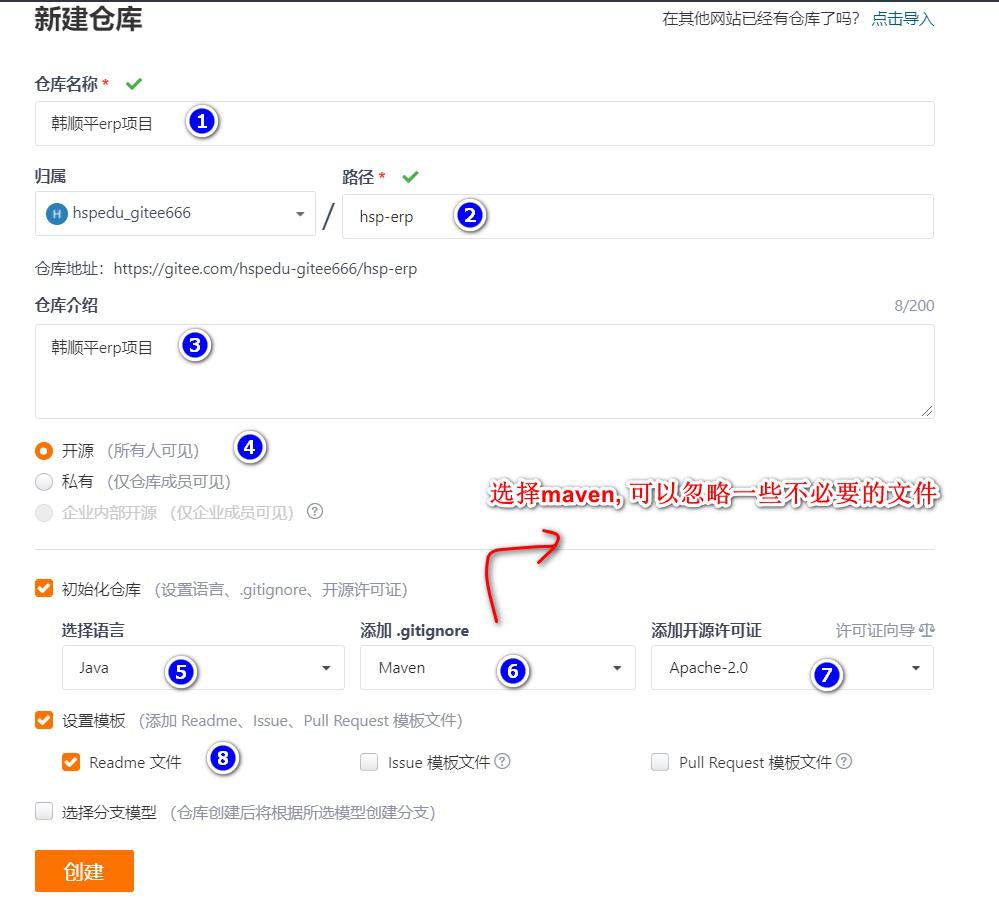Click the hspedu_gitee666 owner avatar icon
Screen dimensions: 999x899
pyautogui.click(x=57, y=214)
